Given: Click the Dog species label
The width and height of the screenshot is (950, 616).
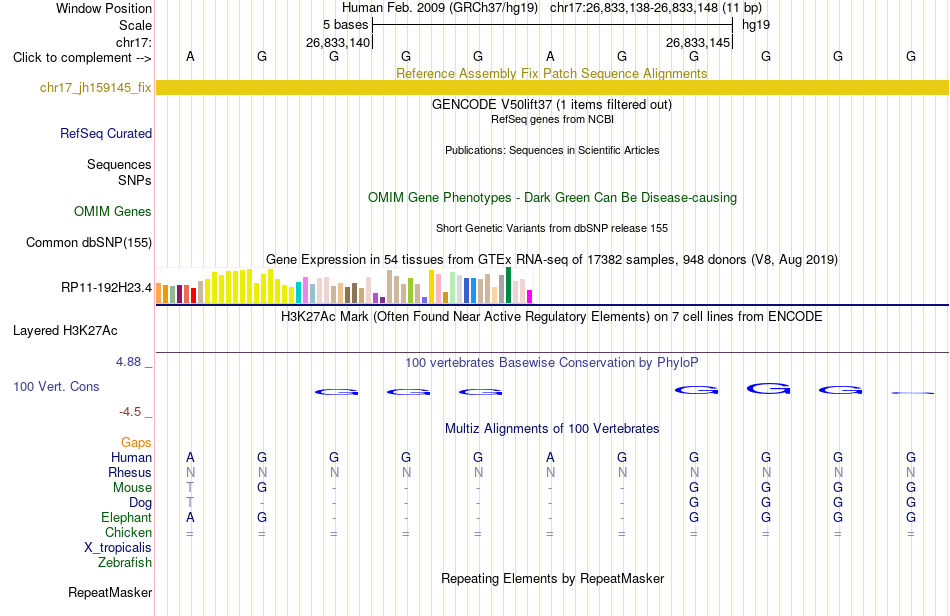Looking at the screenshot, I should (x=140, y=503).
